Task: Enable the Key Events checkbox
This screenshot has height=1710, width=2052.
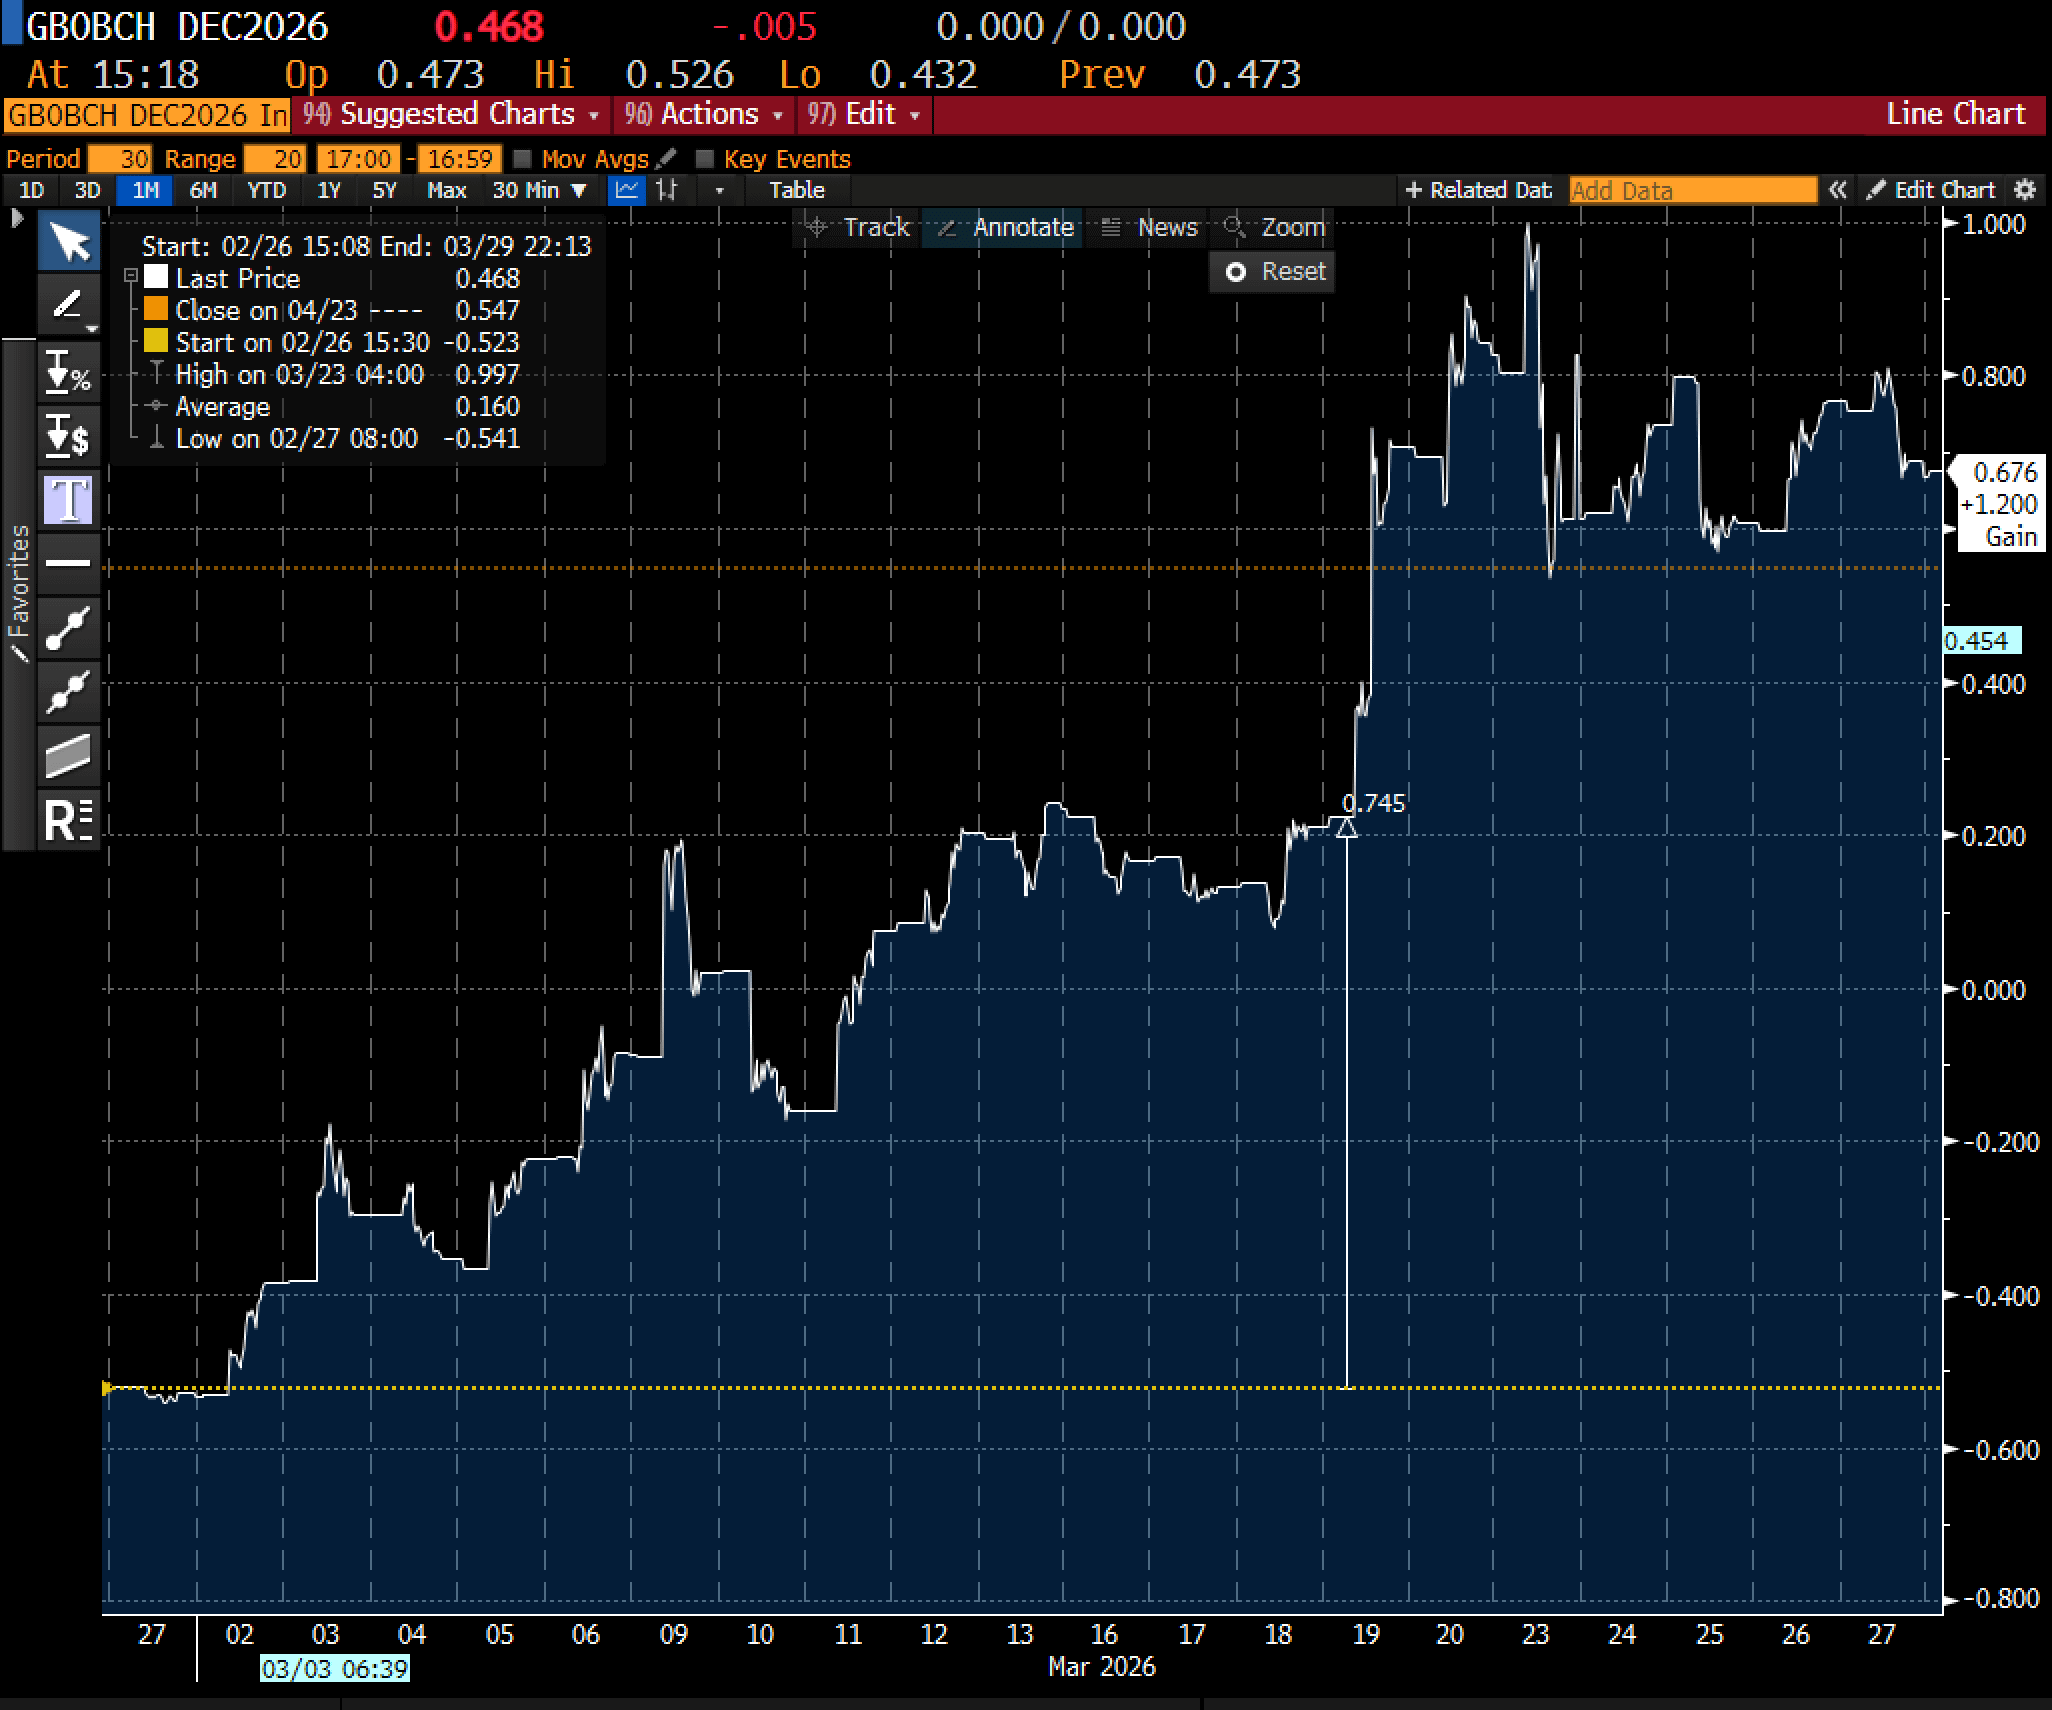Action: point(704,158)
